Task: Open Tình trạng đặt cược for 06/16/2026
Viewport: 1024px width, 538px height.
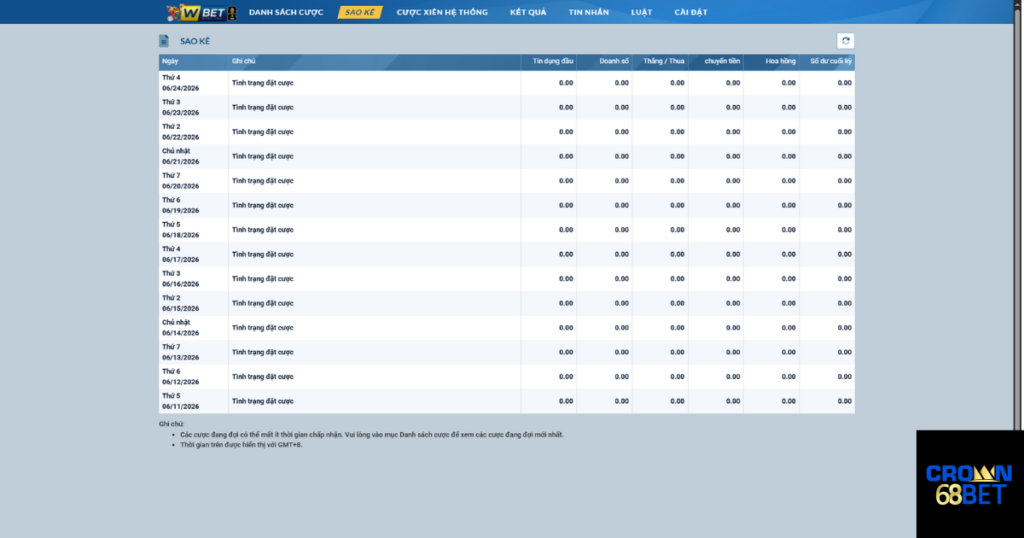Action: [x=263, y=279]
